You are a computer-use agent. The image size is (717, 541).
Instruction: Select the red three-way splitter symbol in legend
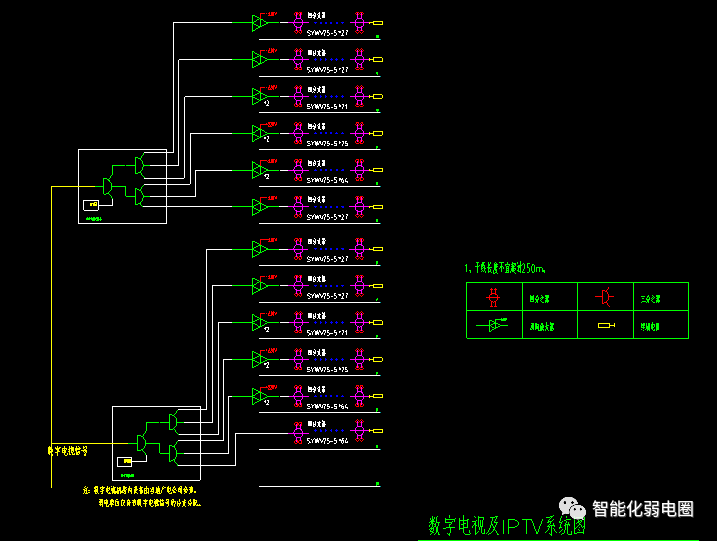tap(605, 297)
